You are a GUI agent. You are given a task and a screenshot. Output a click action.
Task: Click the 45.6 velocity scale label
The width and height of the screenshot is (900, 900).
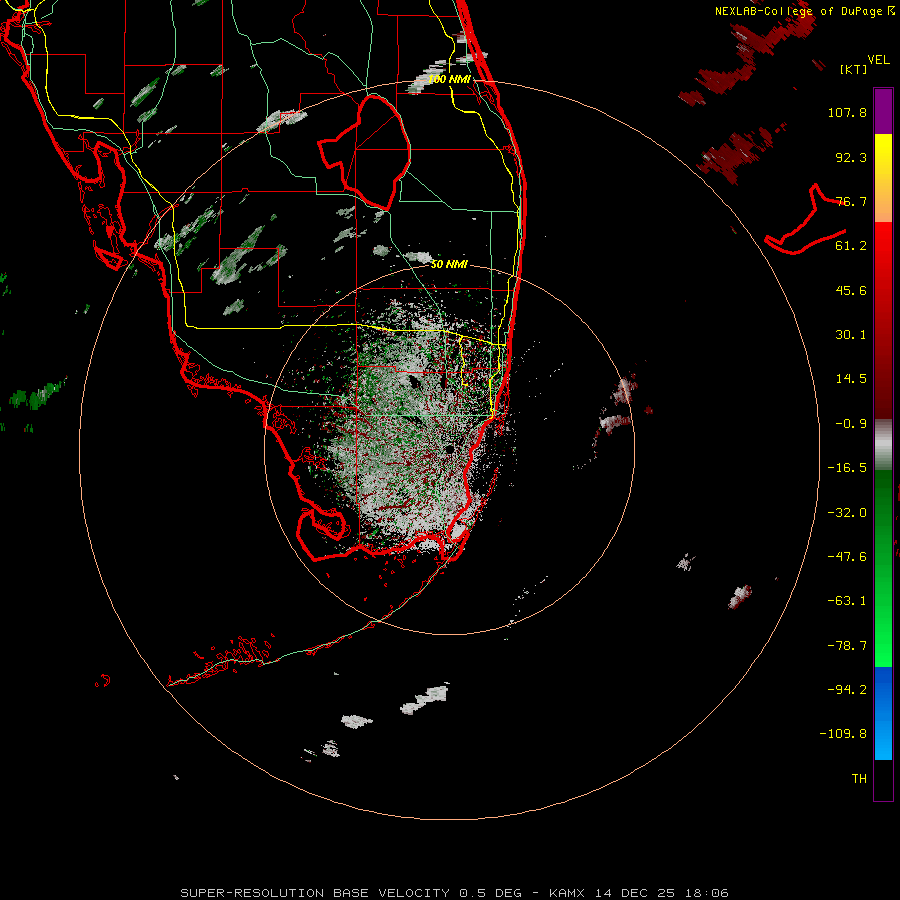tap(851, 290)
